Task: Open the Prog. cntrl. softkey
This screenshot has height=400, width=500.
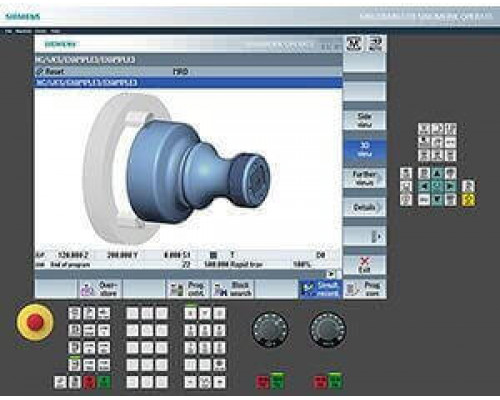Action: (x=188, y=289)
